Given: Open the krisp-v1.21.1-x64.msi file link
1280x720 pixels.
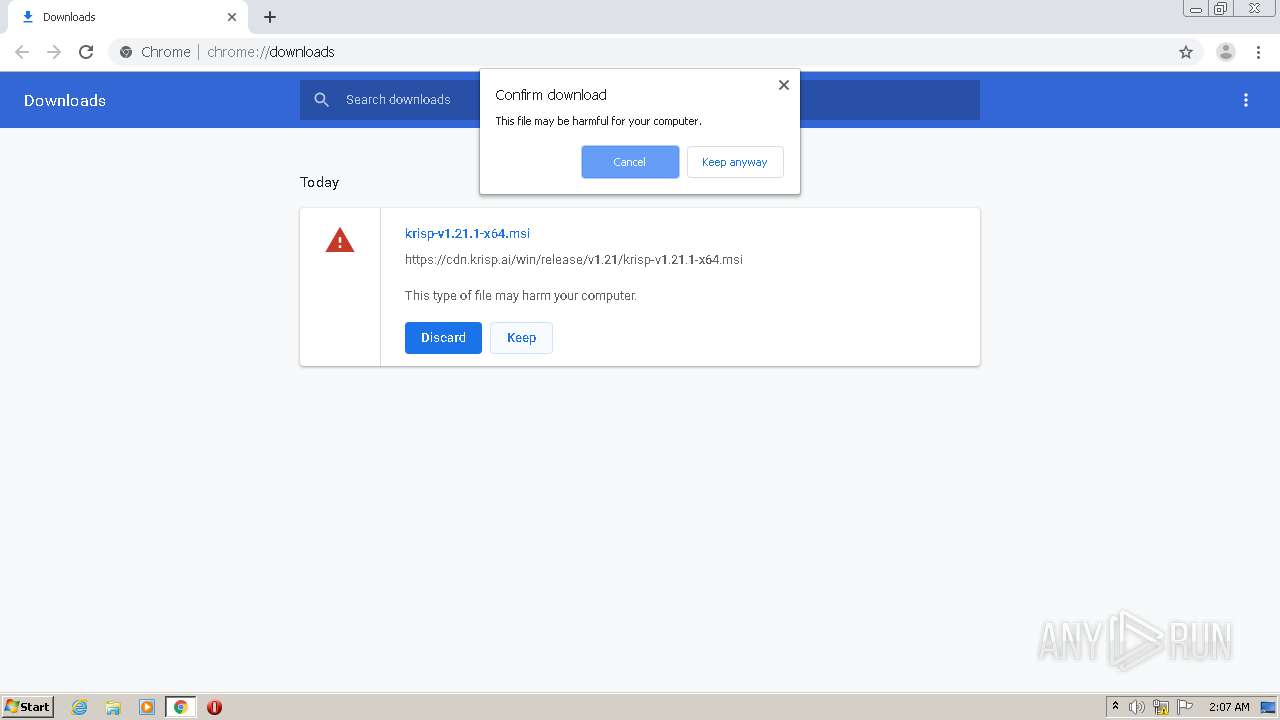Looking at the screenshot, I should pos(467,233).
